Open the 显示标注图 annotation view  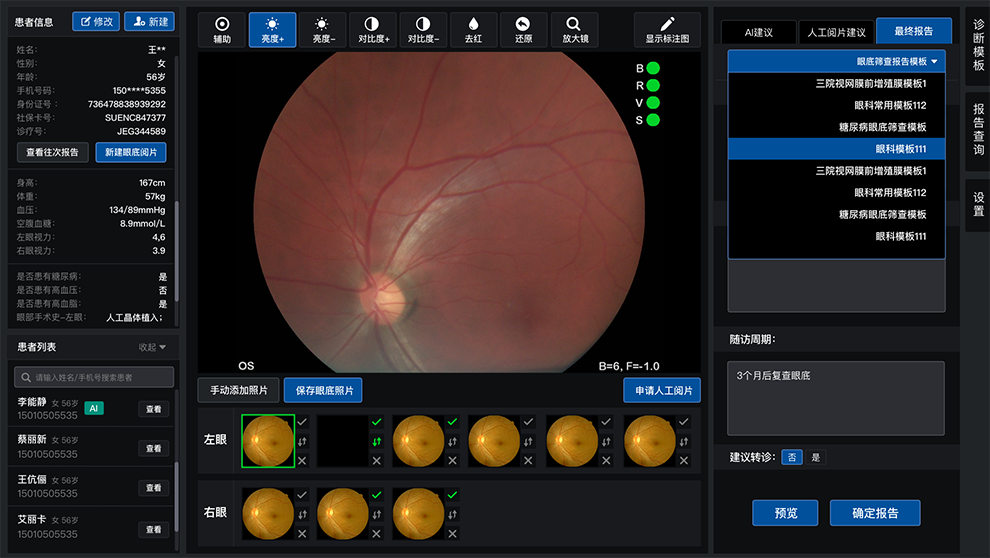(667, 30)
